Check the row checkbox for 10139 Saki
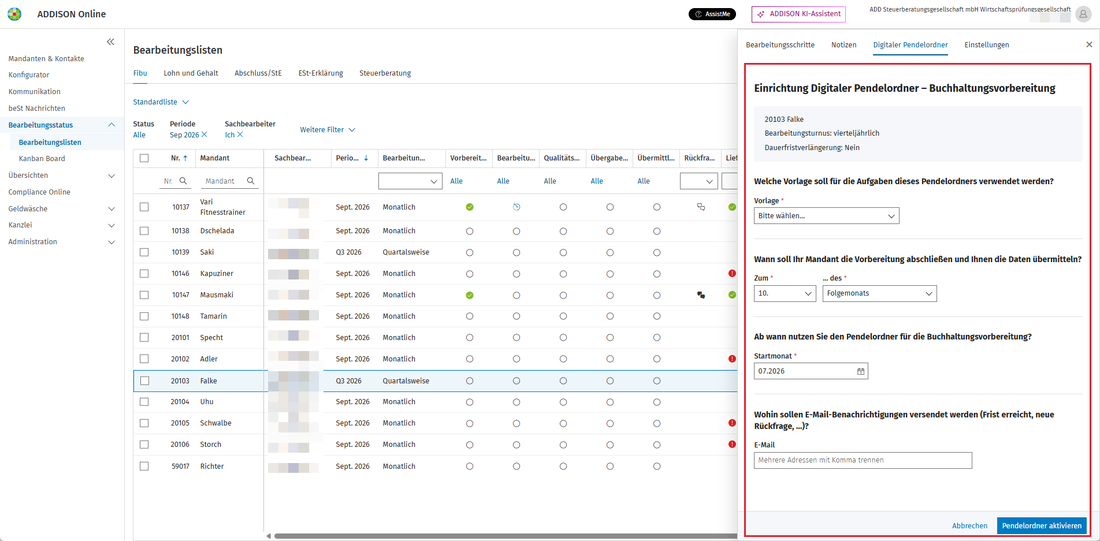This screenshot has width=1100, height=541. pos(145,252)
